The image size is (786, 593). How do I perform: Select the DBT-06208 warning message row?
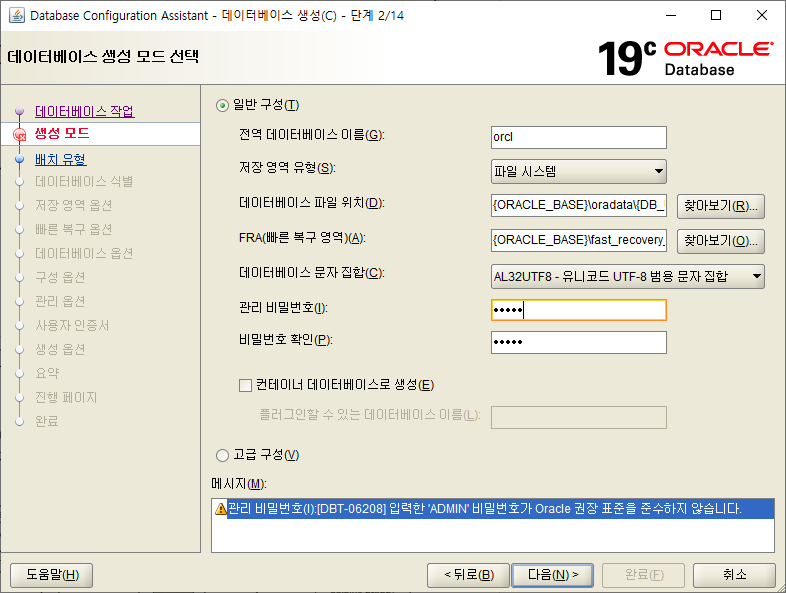click(493, 509)
